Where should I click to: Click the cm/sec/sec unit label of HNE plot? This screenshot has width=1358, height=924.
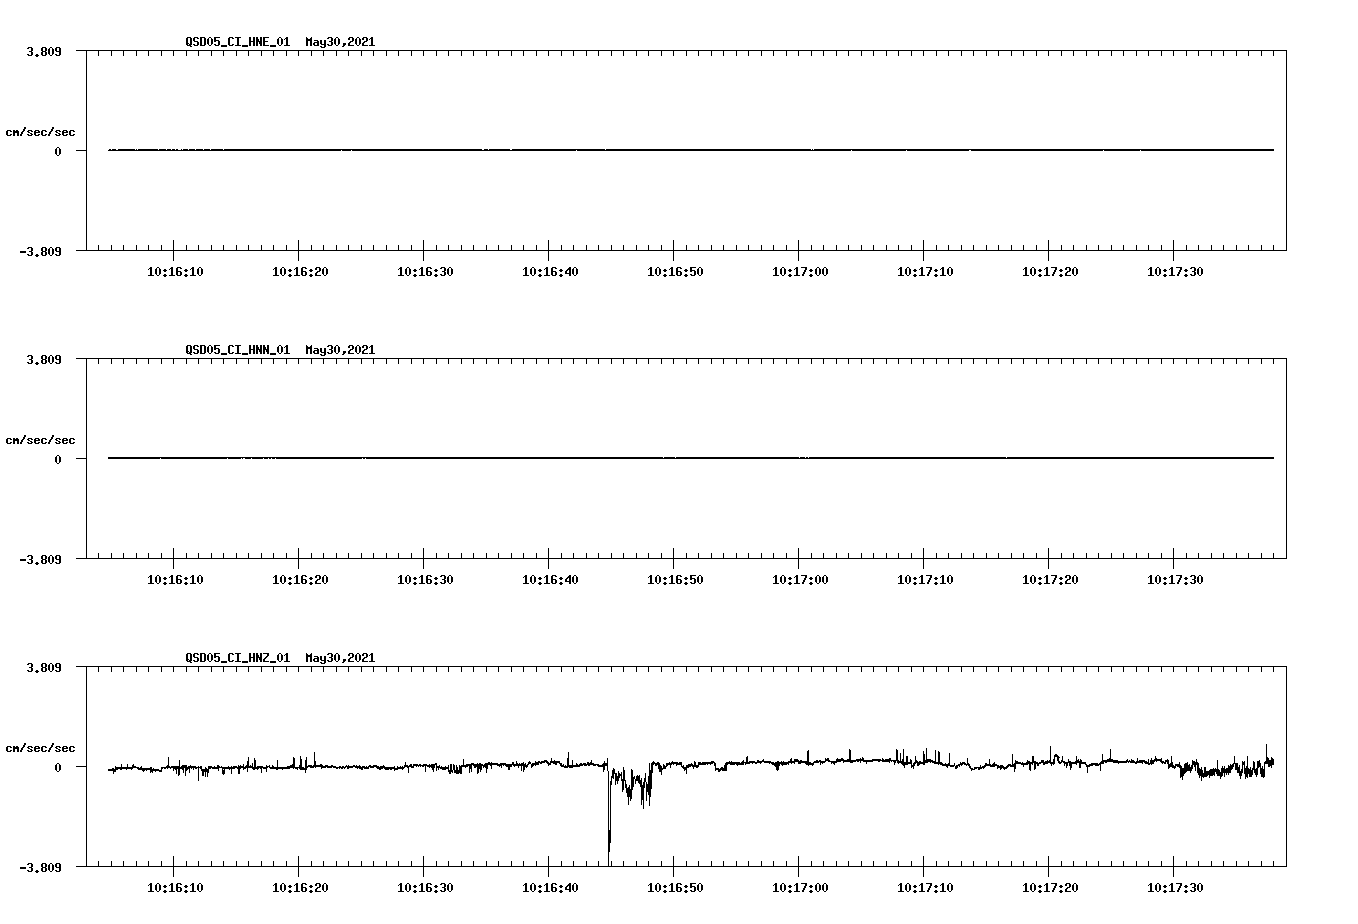[x=40, y=132]
